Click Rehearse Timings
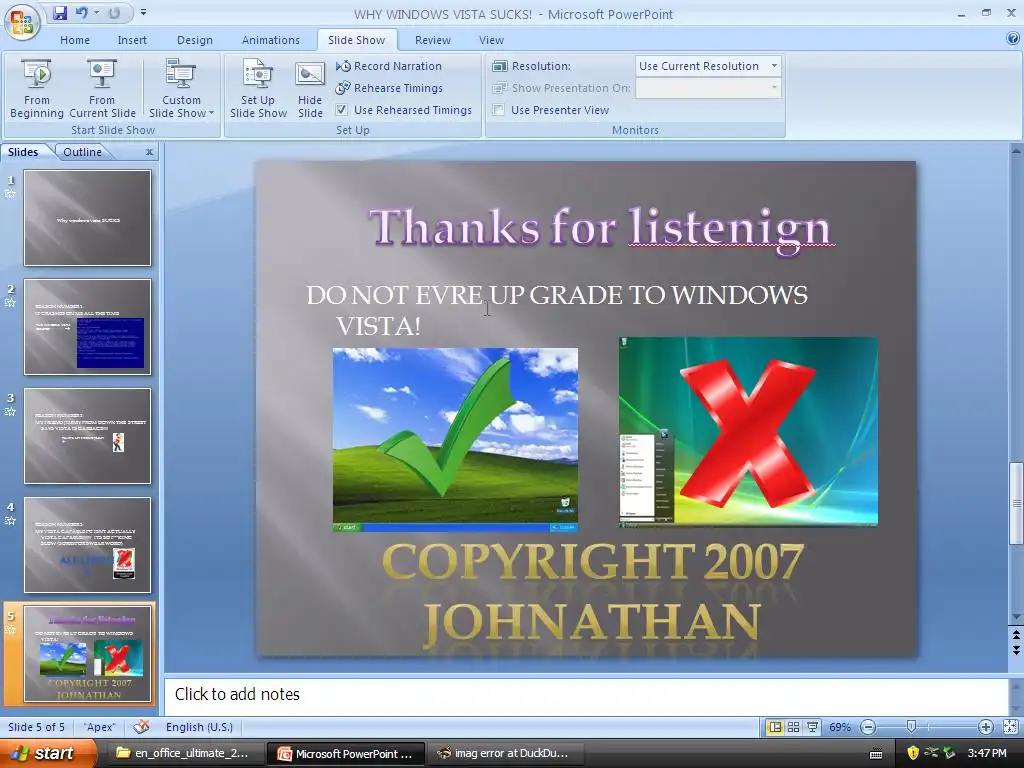 (389, 88)
